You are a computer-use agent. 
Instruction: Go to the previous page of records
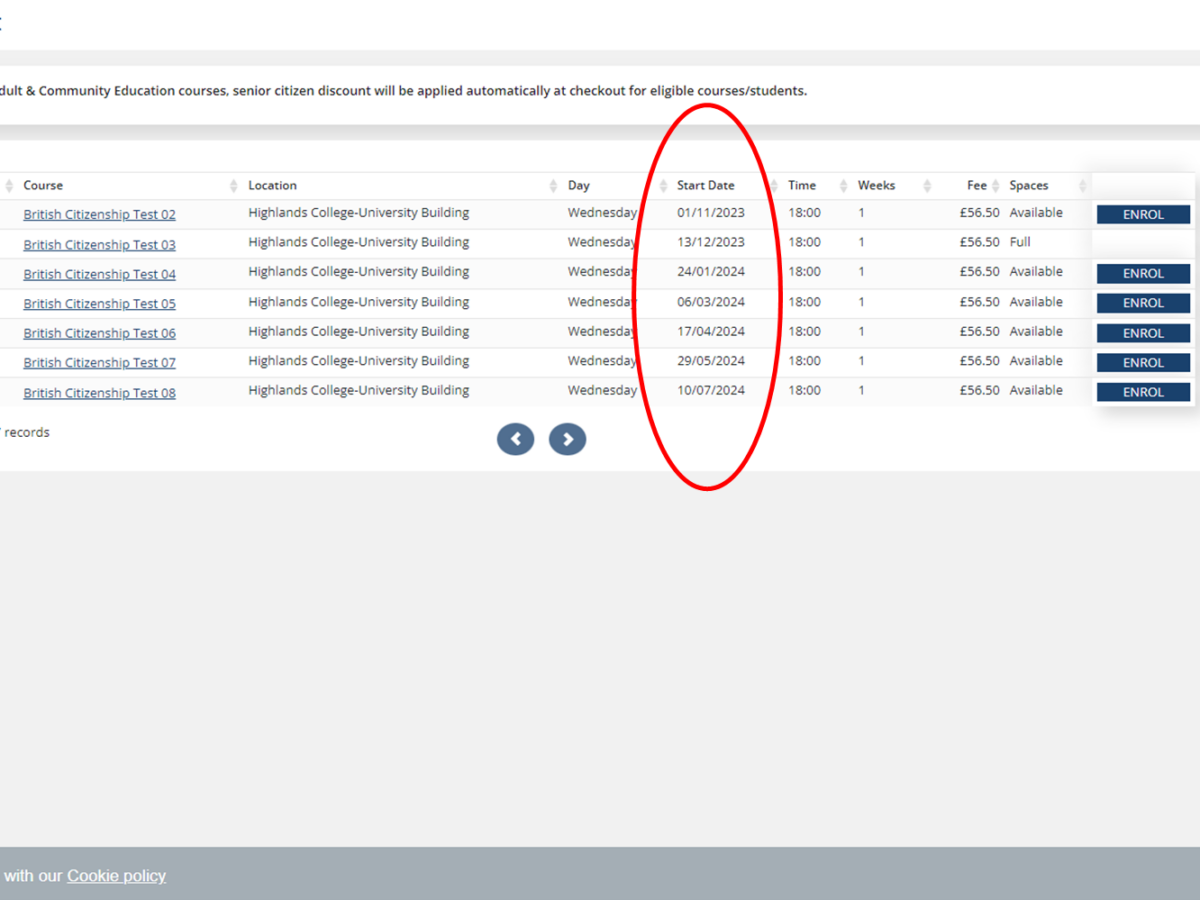(x=516, y=439)
